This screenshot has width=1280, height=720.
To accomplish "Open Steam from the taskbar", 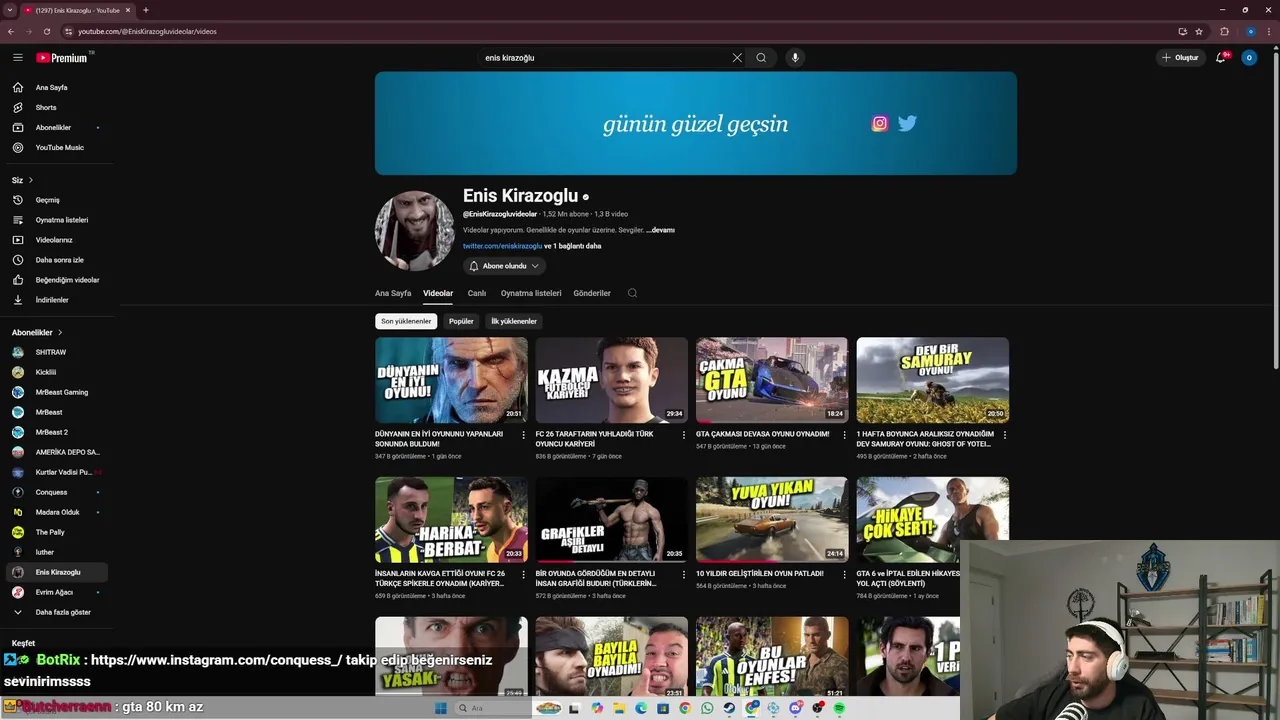I will coord(729,708).
